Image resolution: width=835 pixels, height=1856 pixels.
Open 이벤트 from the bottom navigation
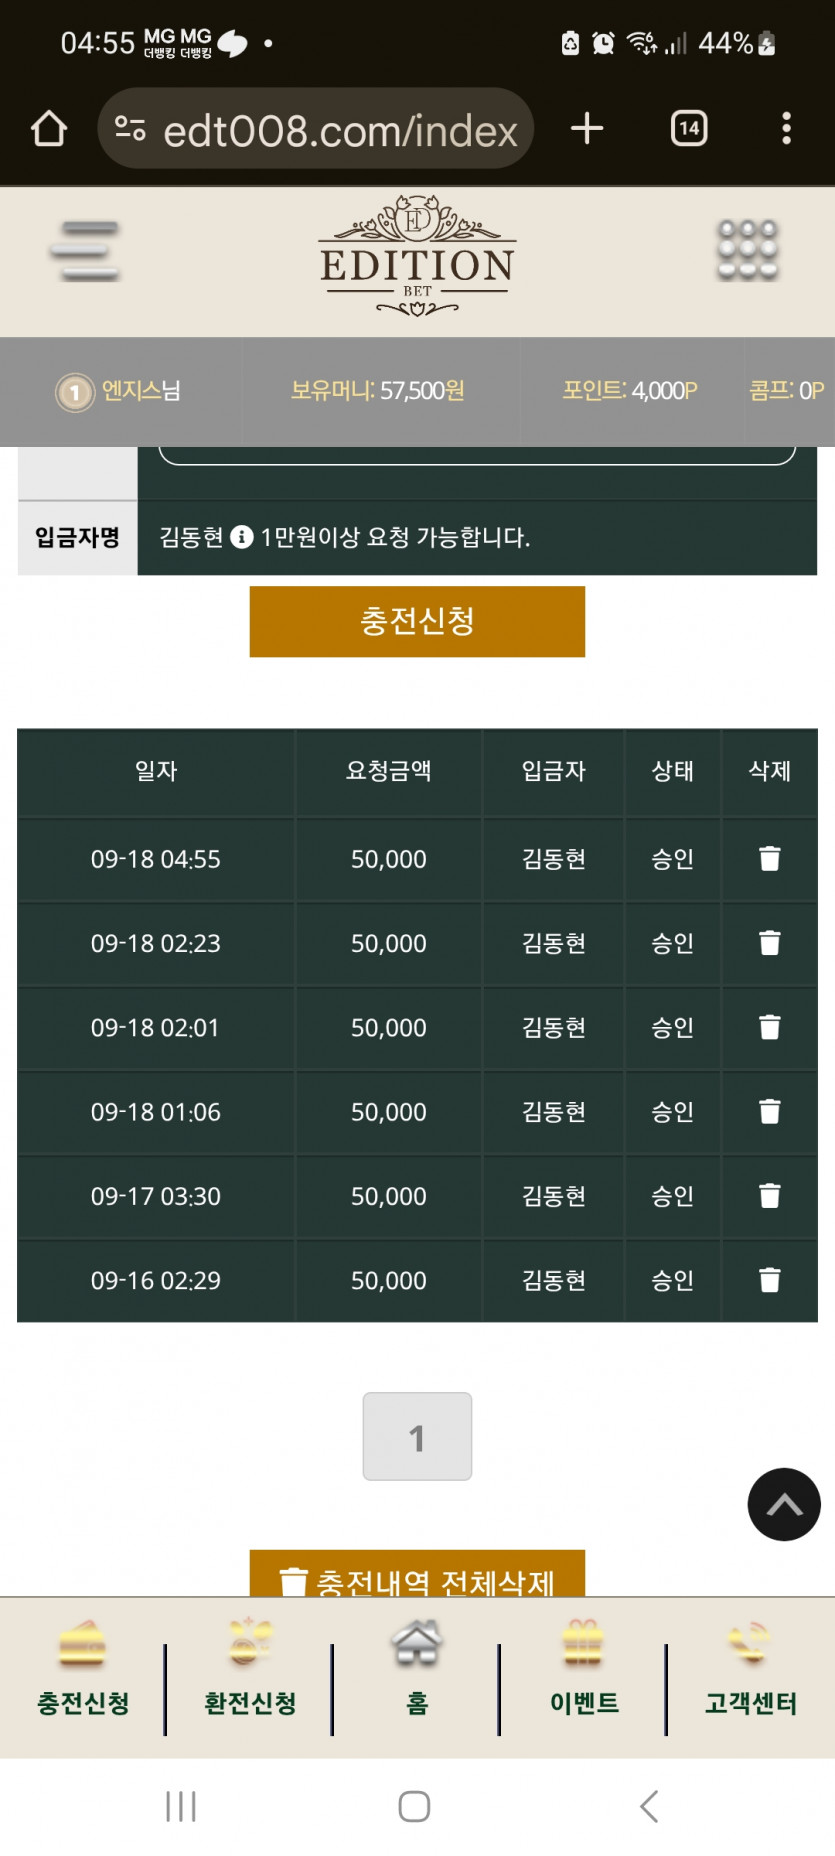click(584, 1669)
